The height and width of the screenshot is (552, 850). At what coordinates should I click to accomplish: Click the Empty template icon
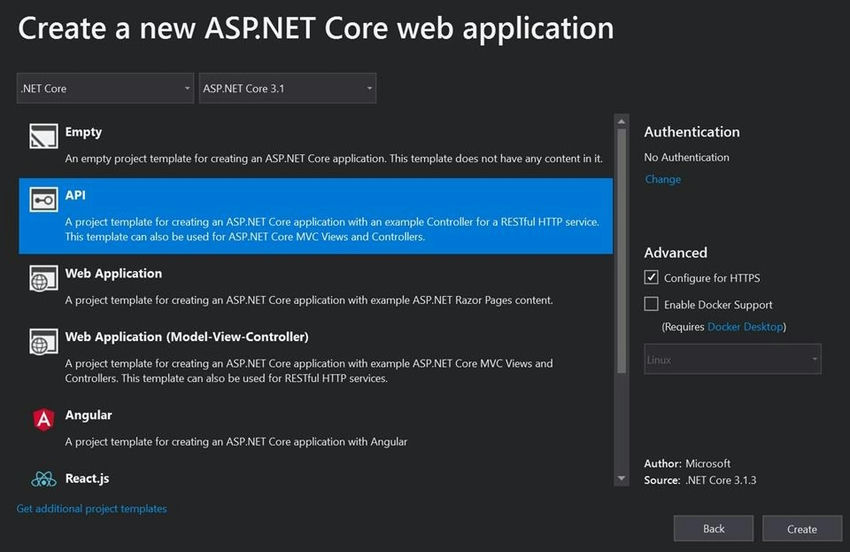click(x=43, y=136)
